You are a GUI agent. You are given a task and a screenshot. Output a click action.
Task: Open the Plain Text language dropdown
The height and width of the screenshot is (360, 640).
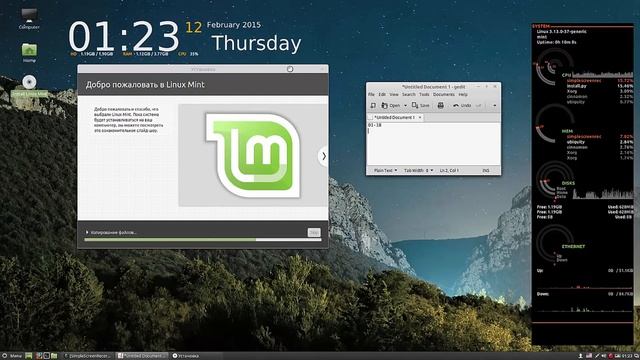(385, 170)
